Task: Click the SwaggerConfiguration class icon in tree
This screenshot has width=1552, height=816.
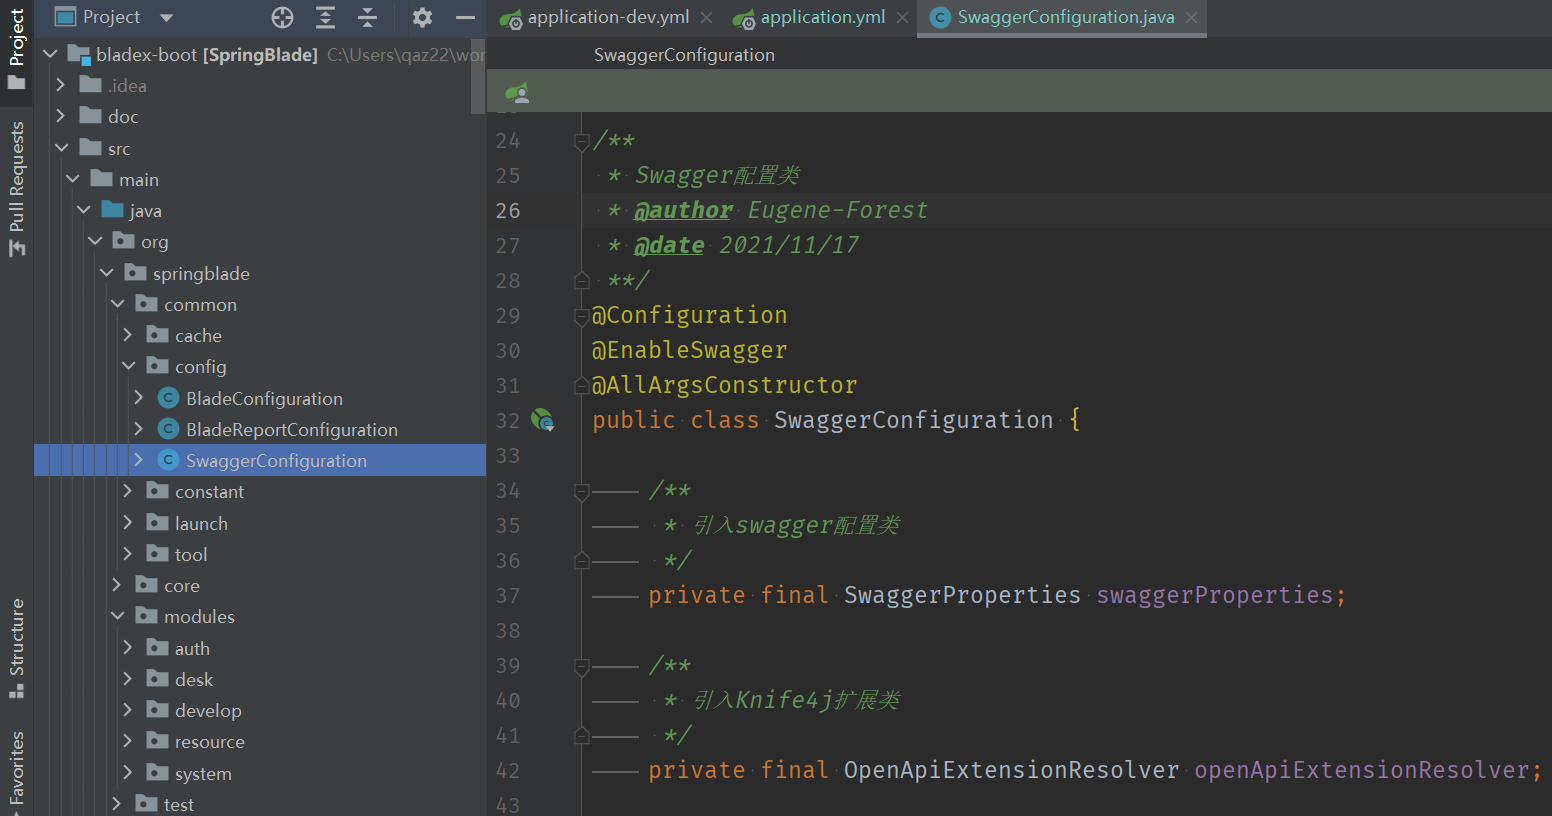Action: coord(169,460)
